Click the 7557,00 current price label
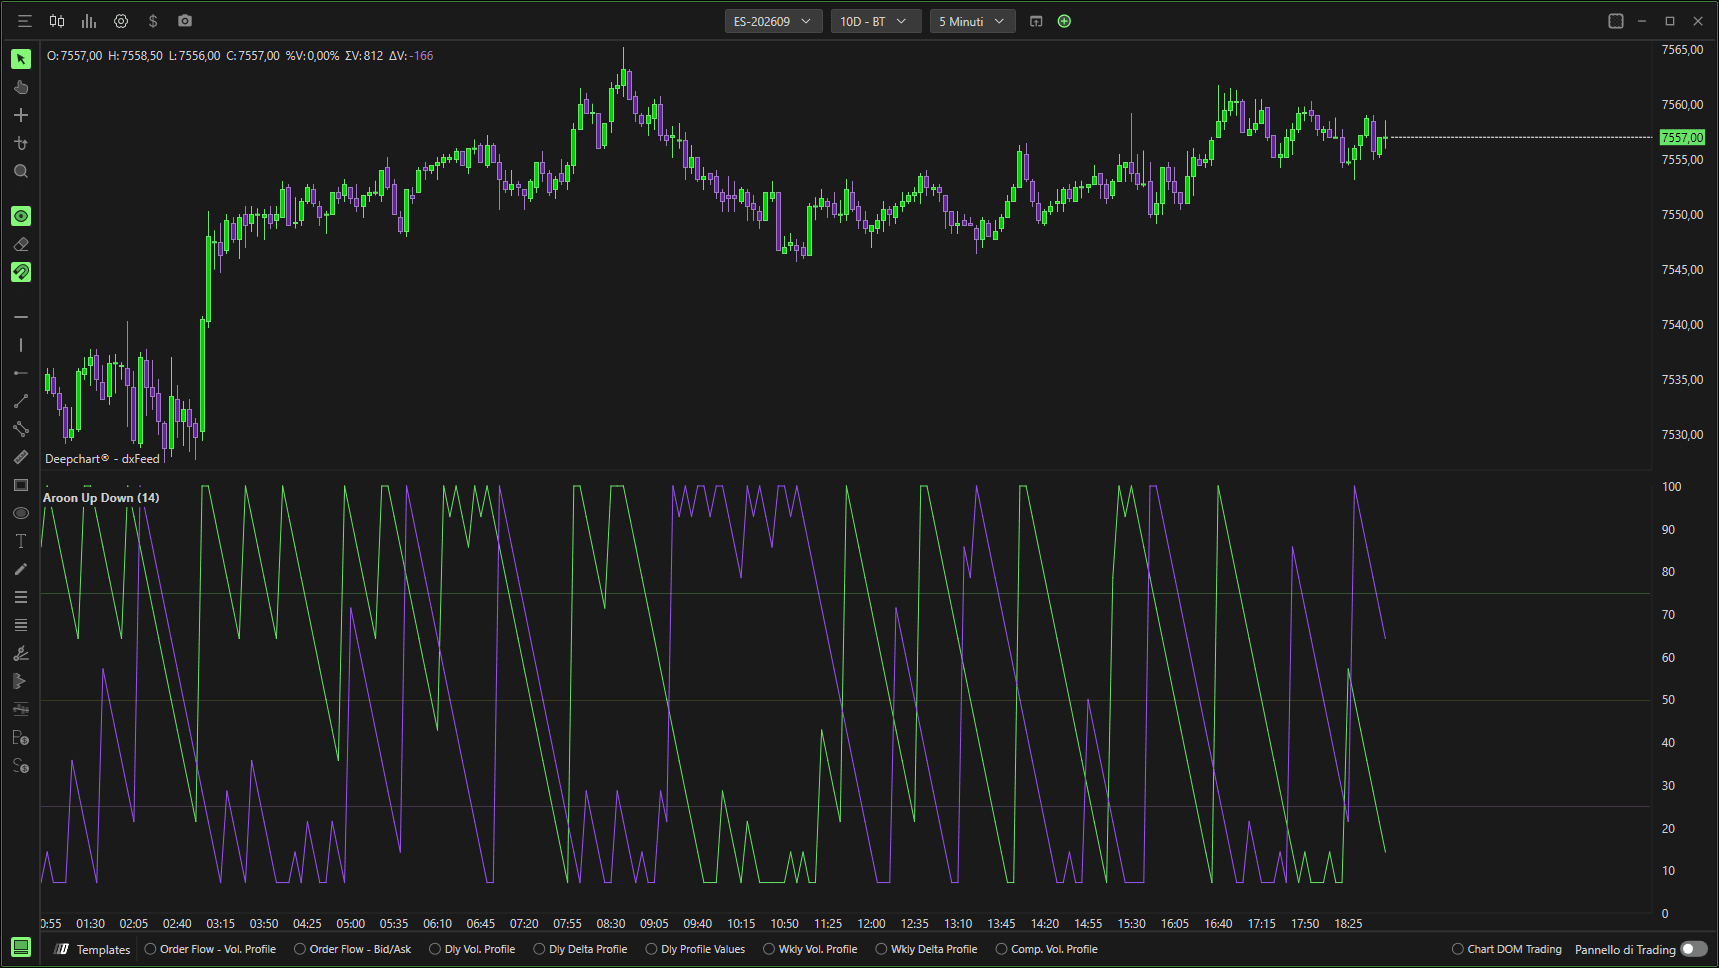 [1682, 137]
